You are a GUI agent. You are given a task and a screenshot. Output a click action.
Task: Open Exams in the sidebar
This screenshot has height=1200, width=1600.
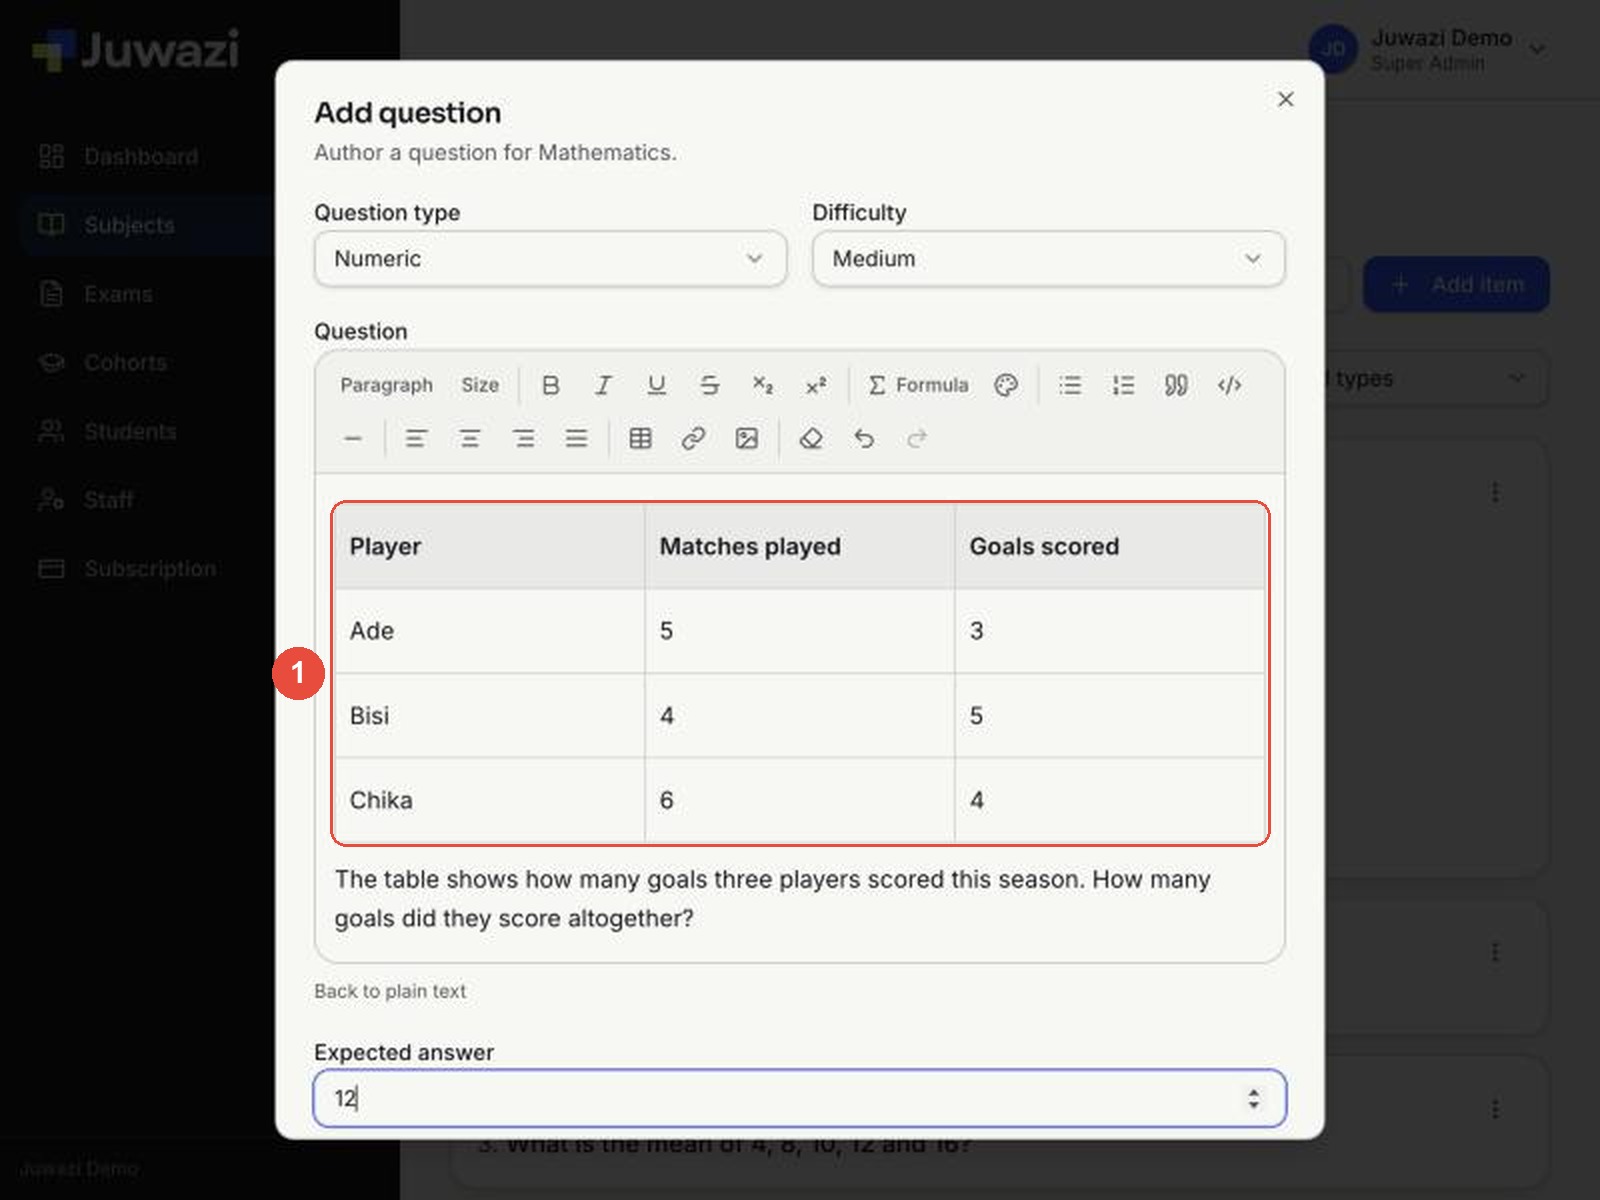pyautogui.click(x=140, y=294)
